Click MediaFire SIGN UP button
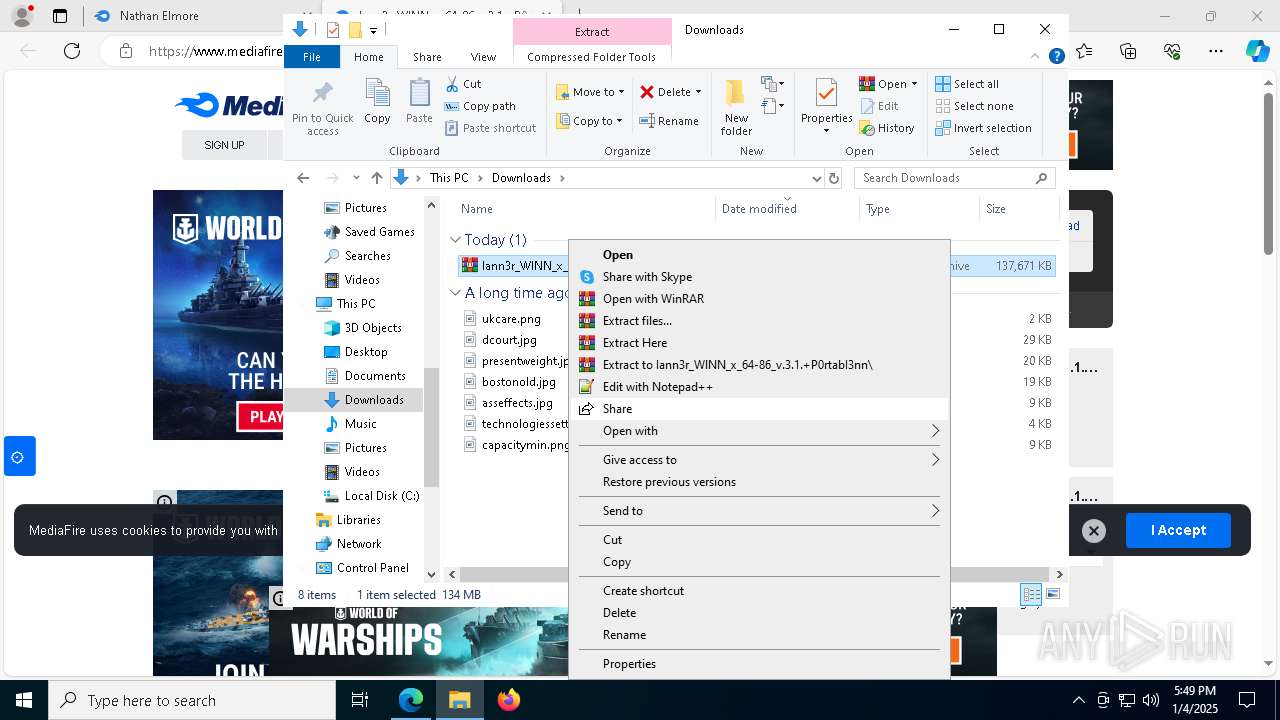This screenshot has height=720, width=1280. coord(224,145)
